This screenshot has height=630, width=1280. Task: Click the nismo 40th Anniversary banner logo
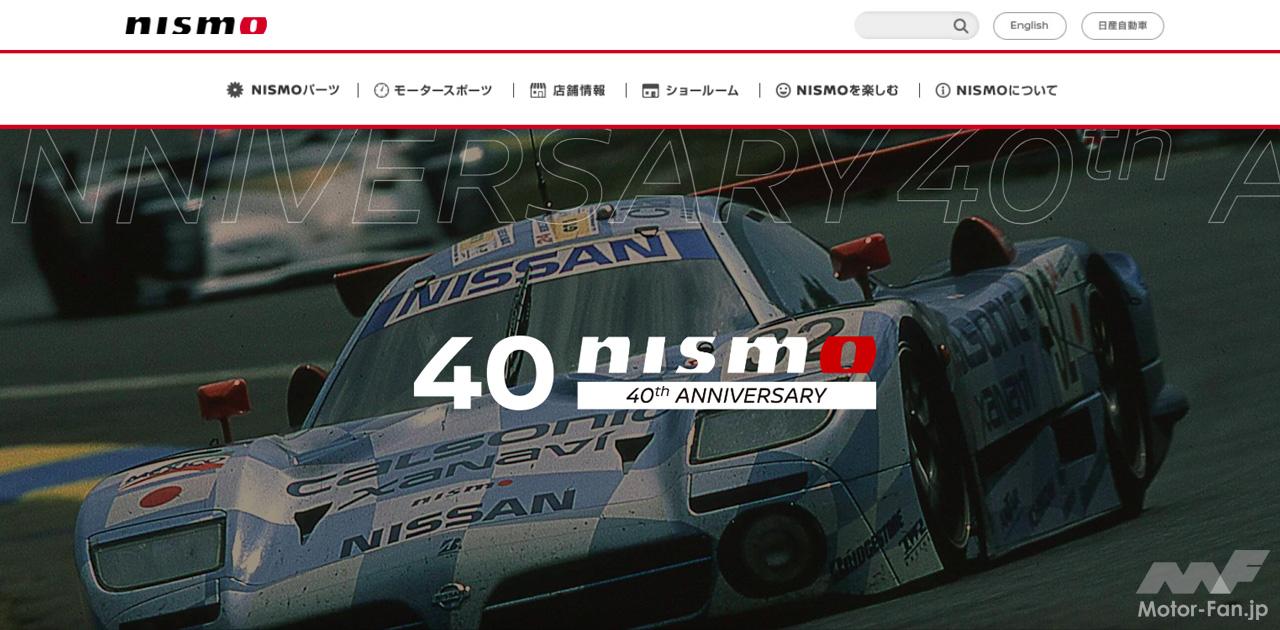coord(645,373)
